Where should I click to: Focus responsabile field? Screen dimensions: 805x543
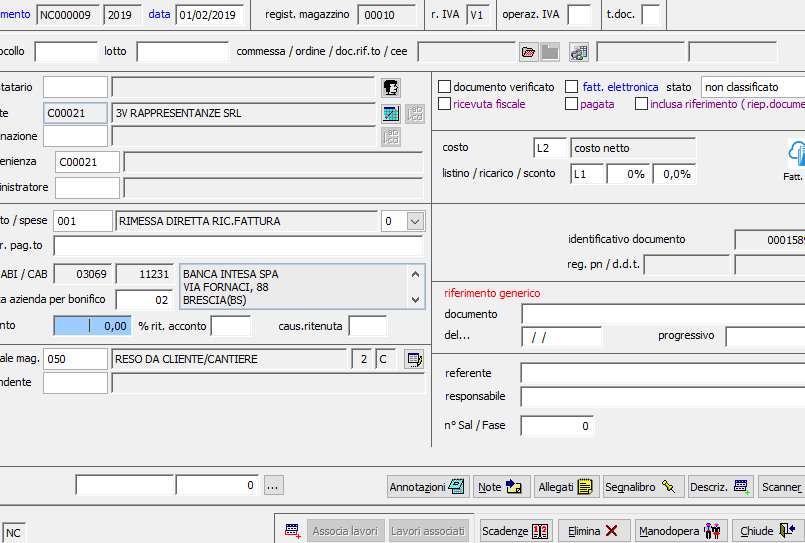663,397
